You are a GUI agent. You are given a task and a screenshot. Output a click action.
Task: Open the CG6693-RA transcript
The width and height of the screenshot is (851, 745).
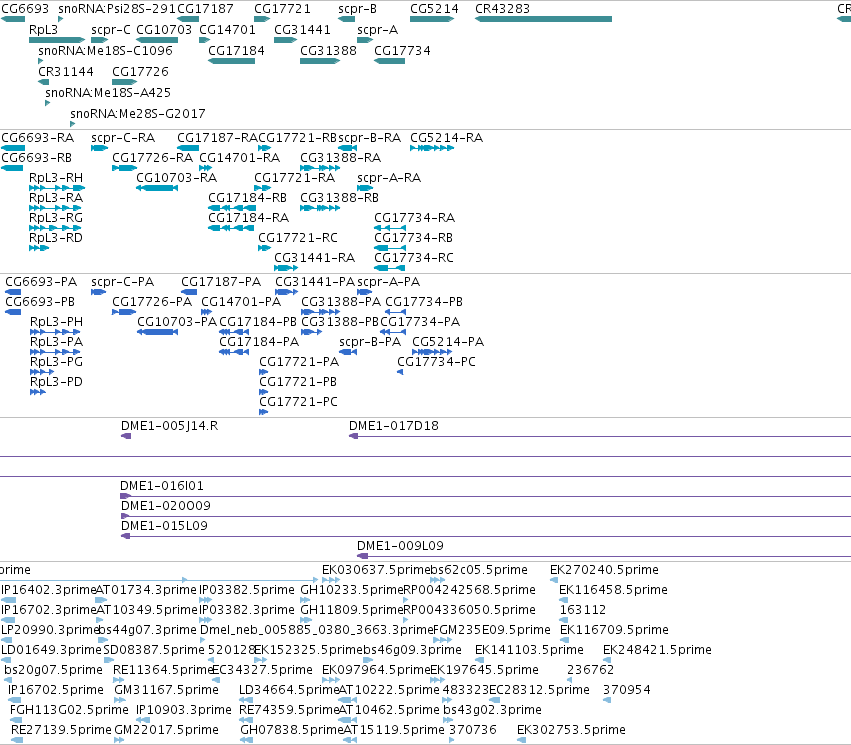pos(13,148)
